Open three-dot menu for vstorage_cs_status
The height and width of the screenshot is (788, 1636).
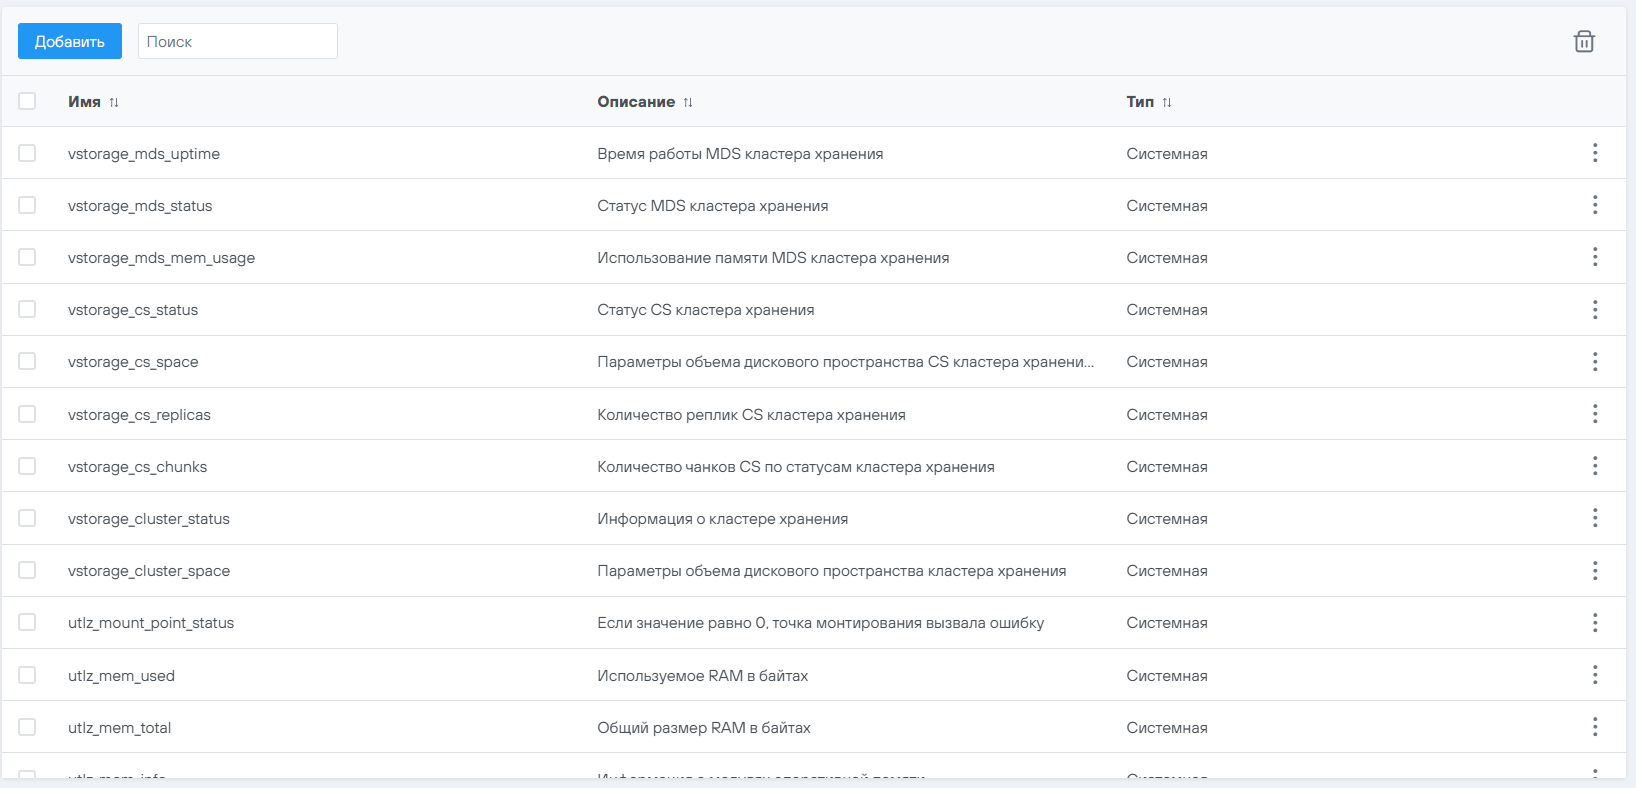[x=1595, y=310]
